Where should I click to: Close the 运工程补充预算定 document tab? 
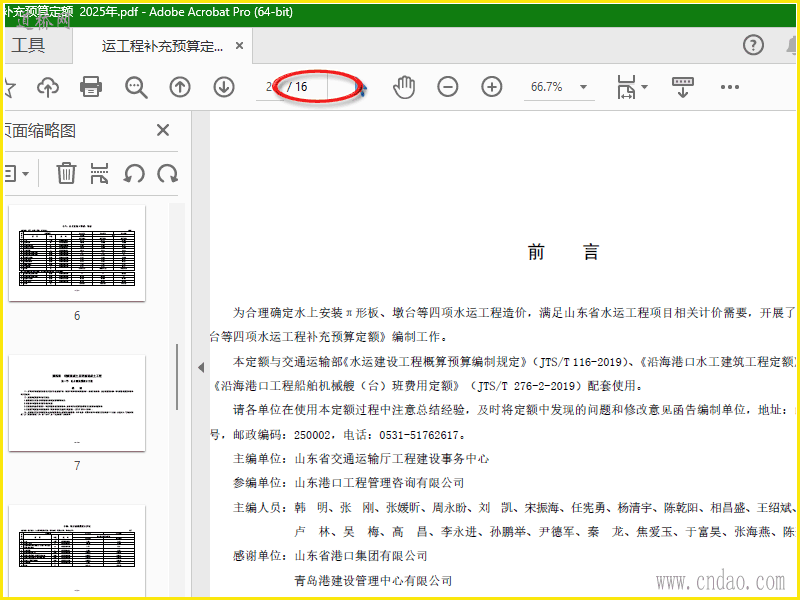tap(239, 46)
